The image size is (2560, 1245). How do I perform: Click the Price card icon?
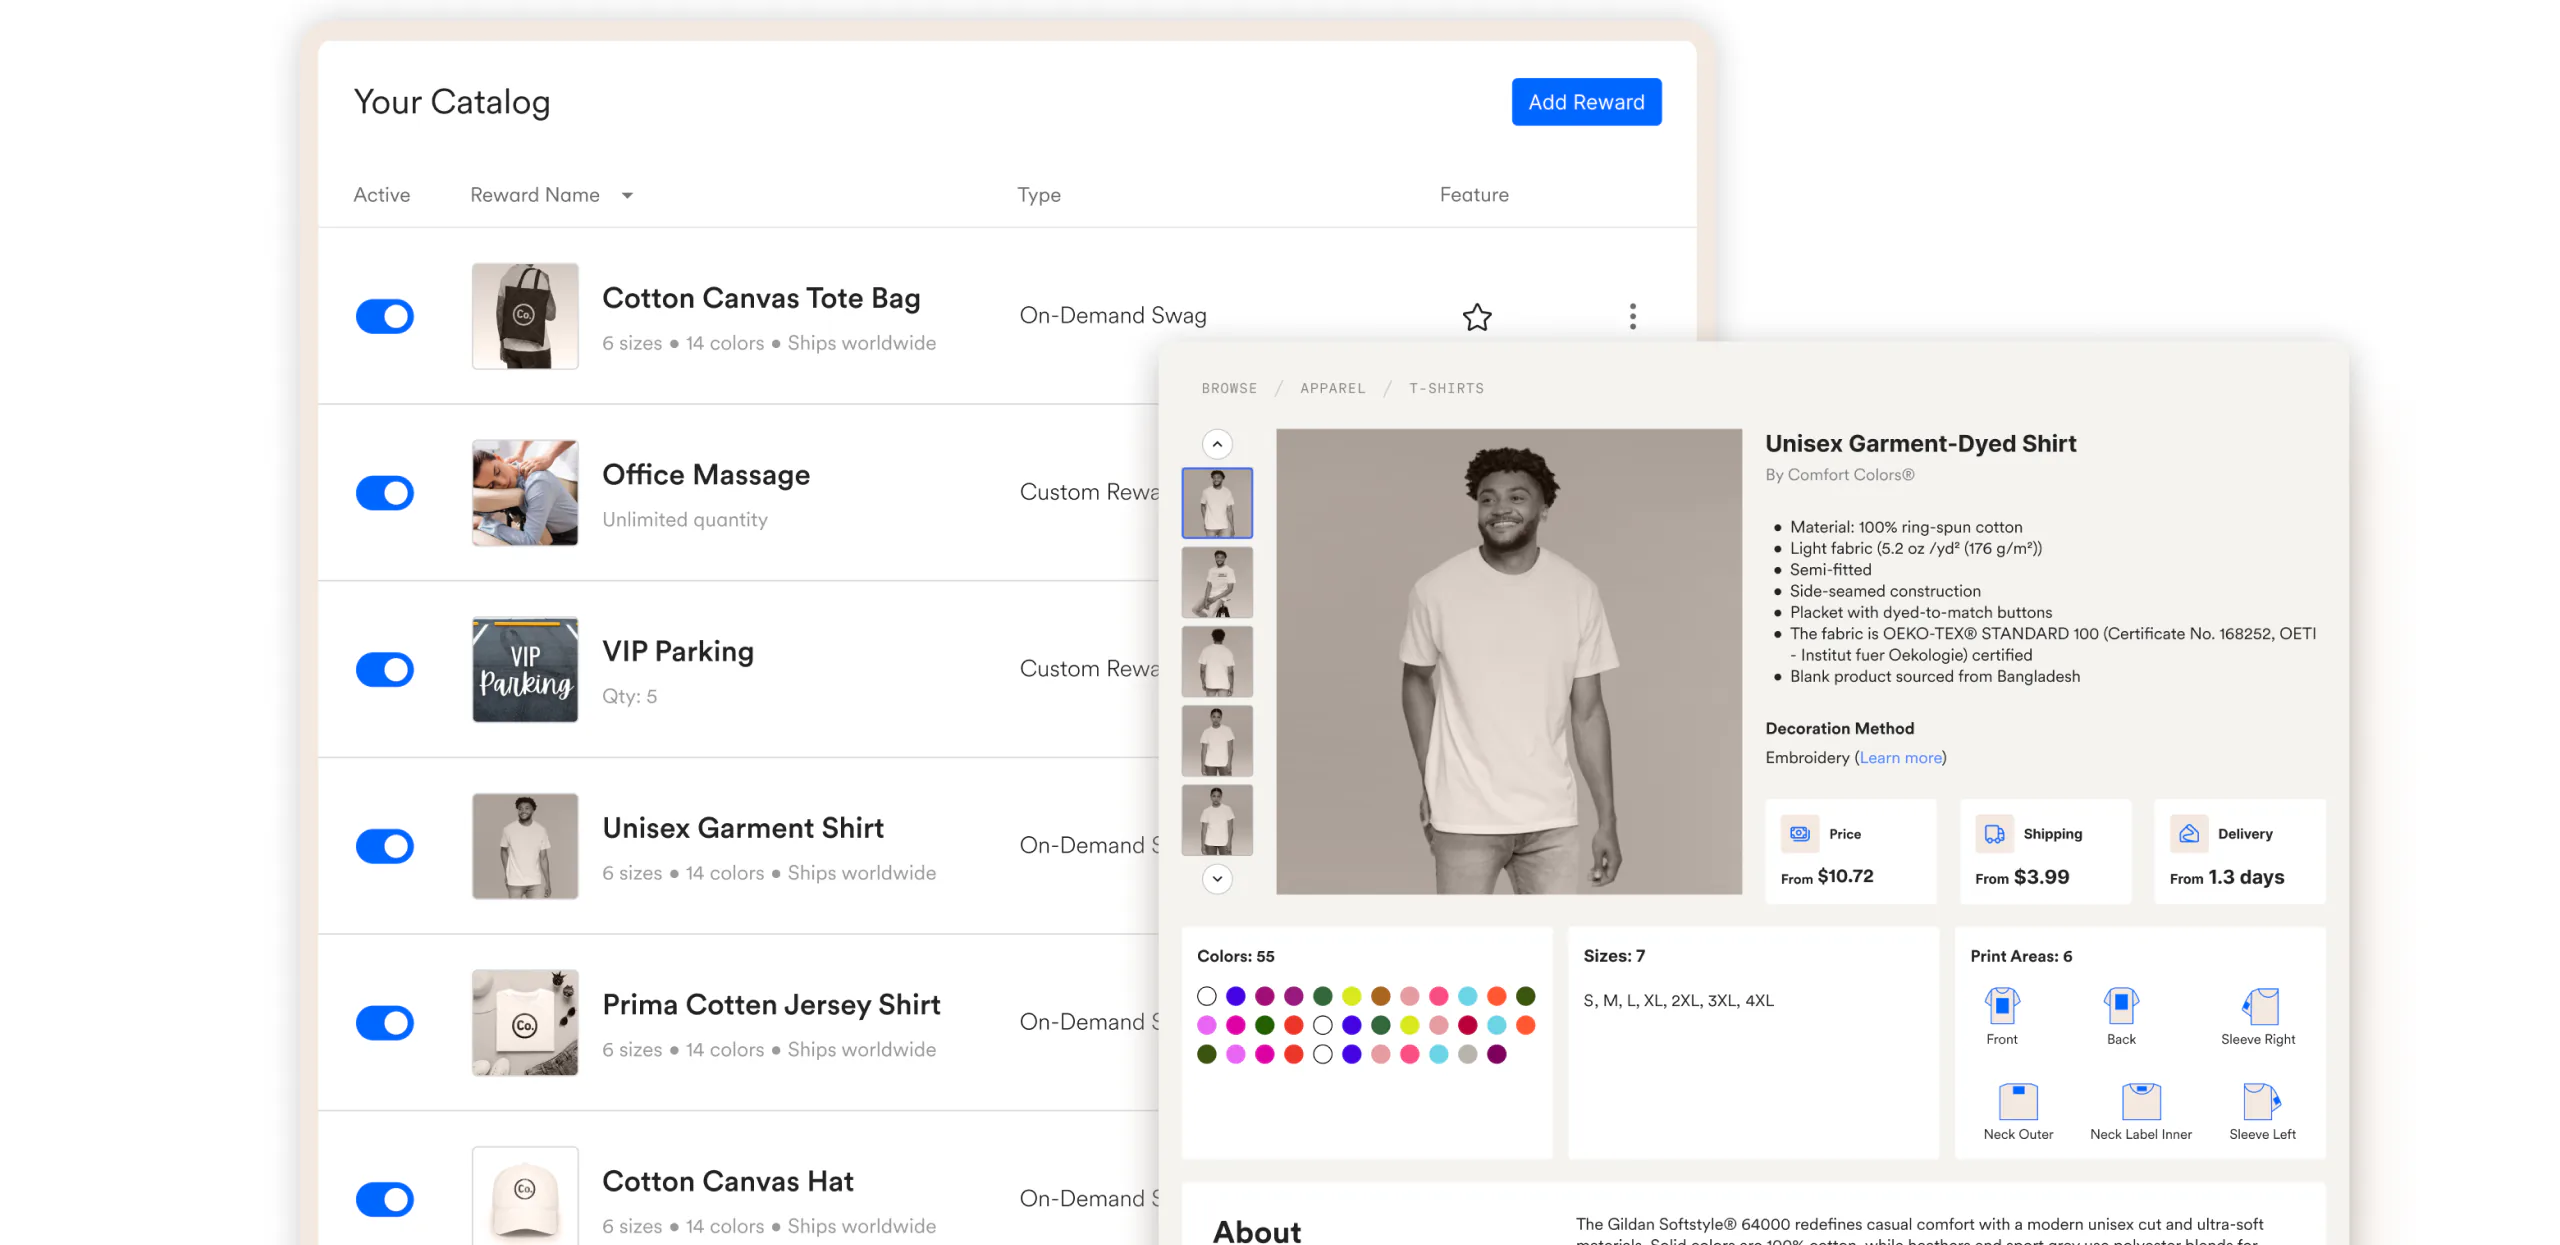point(1799,834)
